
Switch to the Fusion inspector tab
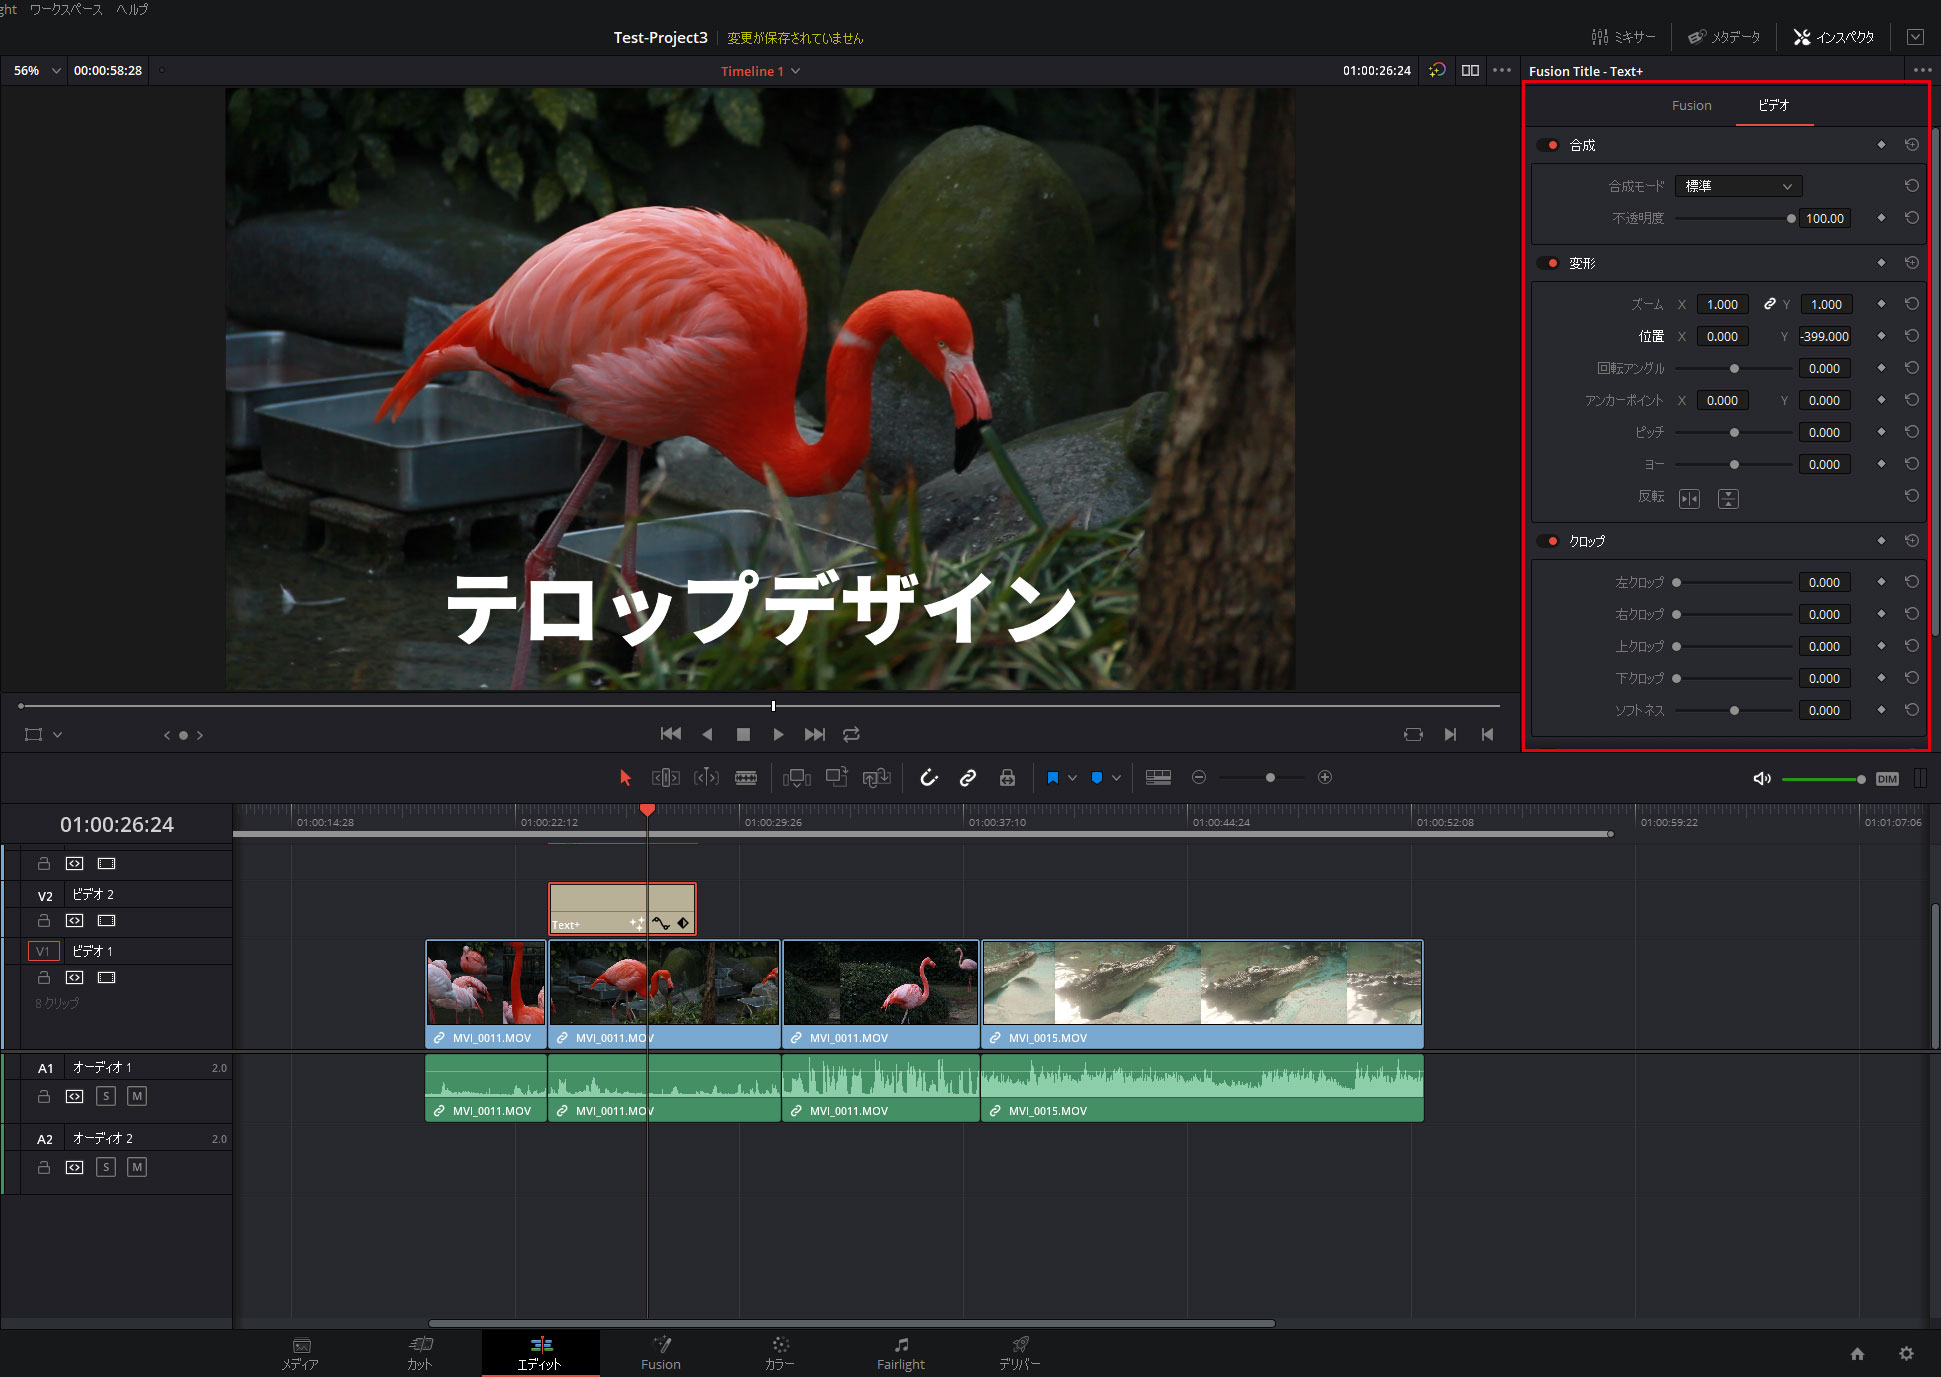(1691, 105)
